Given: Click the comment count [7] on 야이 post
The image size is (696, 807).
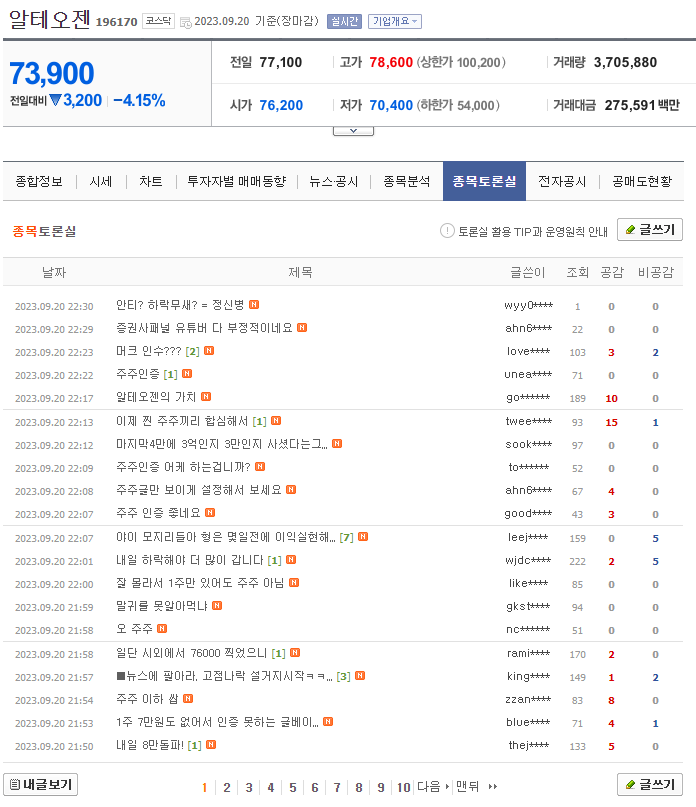Looking at the screenshot, I should (x=346, y=538).
